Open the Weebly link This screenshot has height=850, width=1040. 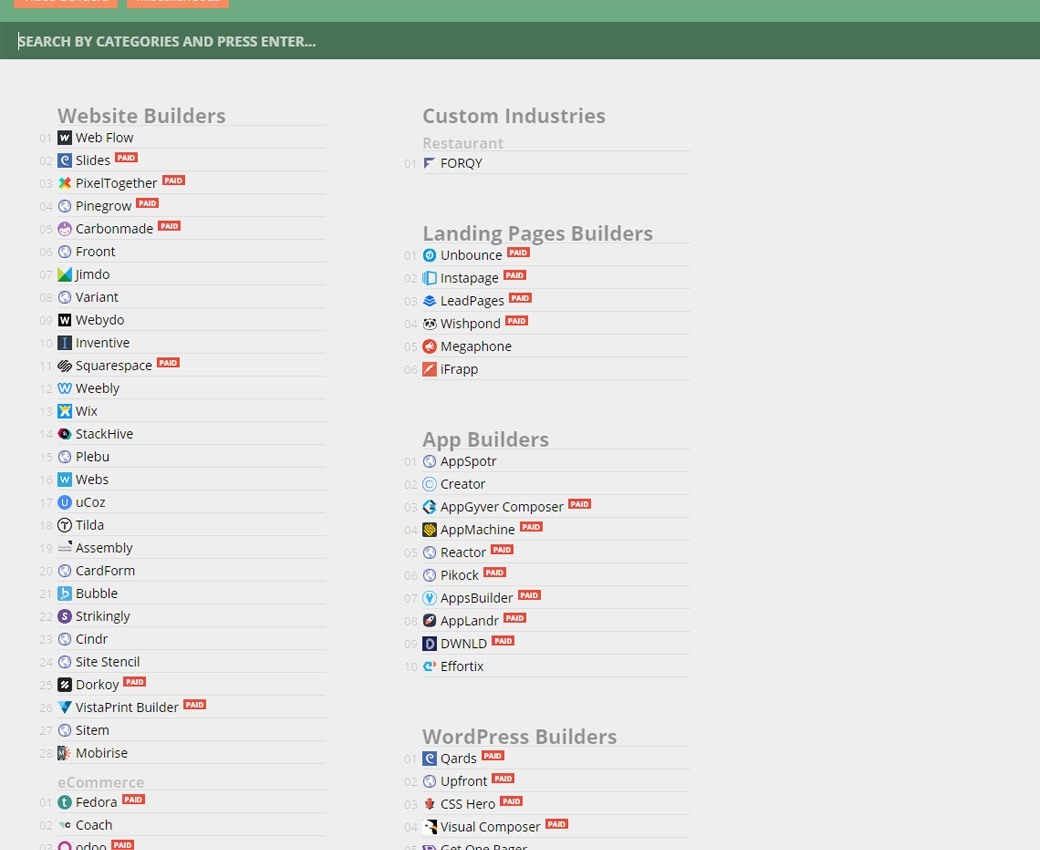[97, 388]
